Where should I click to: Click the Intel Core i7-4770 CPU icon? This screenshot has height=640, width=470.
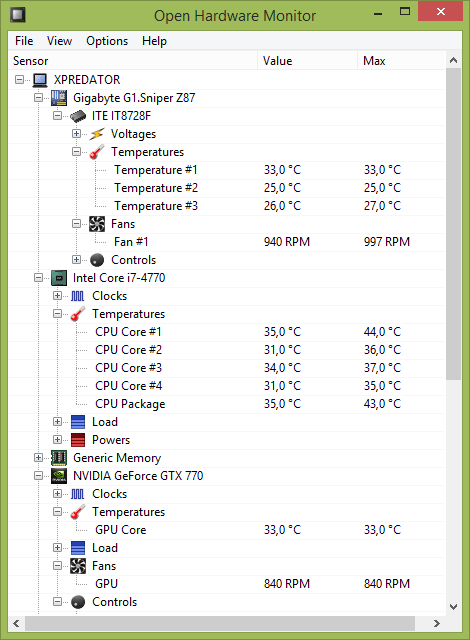pos(59,278)
